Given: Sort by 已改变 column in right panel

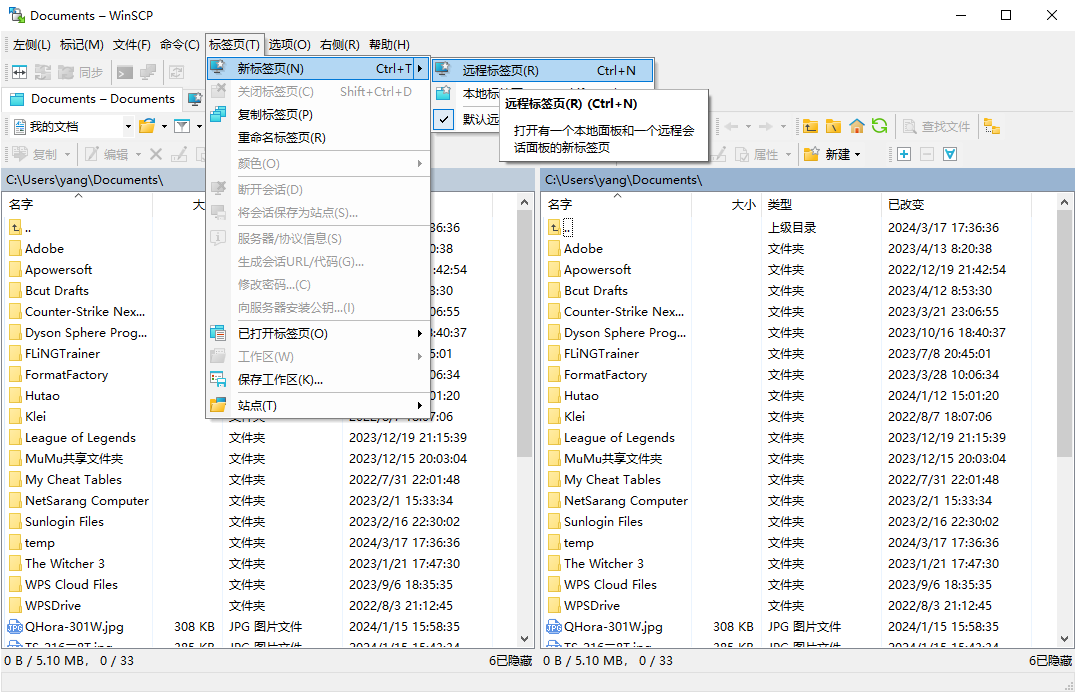Looking at the screenshot, I should click(957, 204).
